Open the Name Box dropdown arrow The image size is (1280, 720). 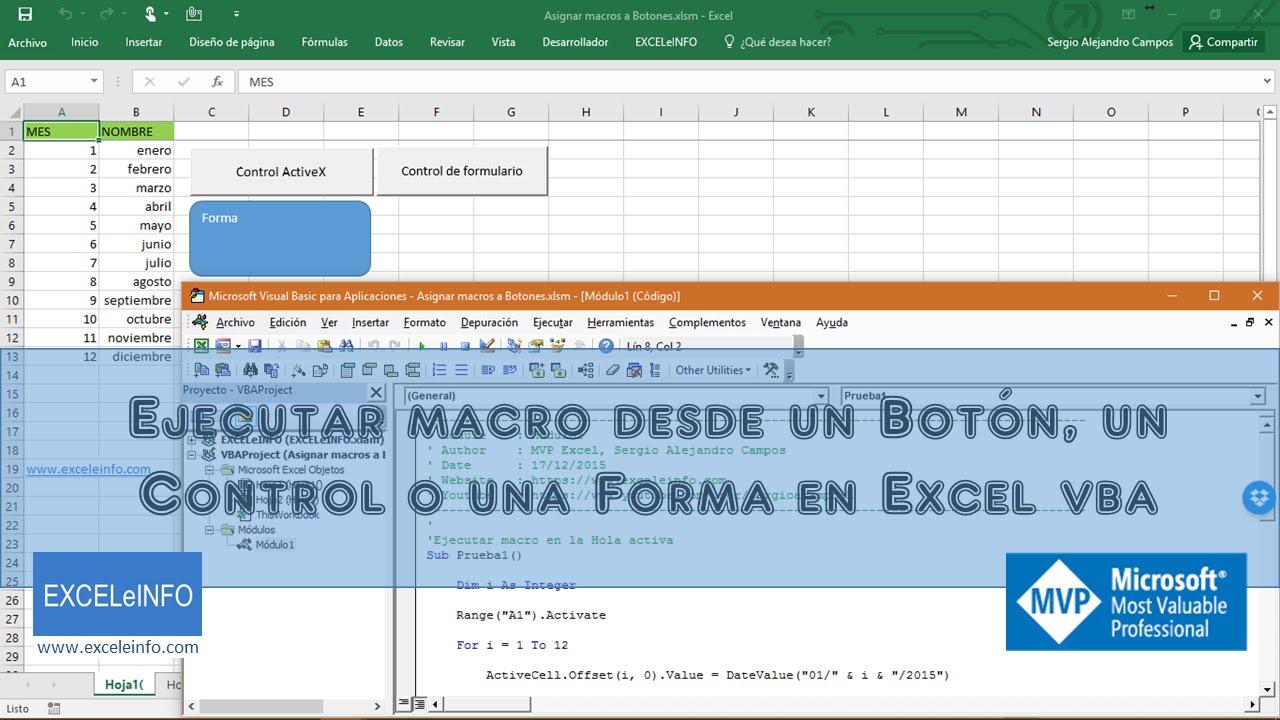94,82
